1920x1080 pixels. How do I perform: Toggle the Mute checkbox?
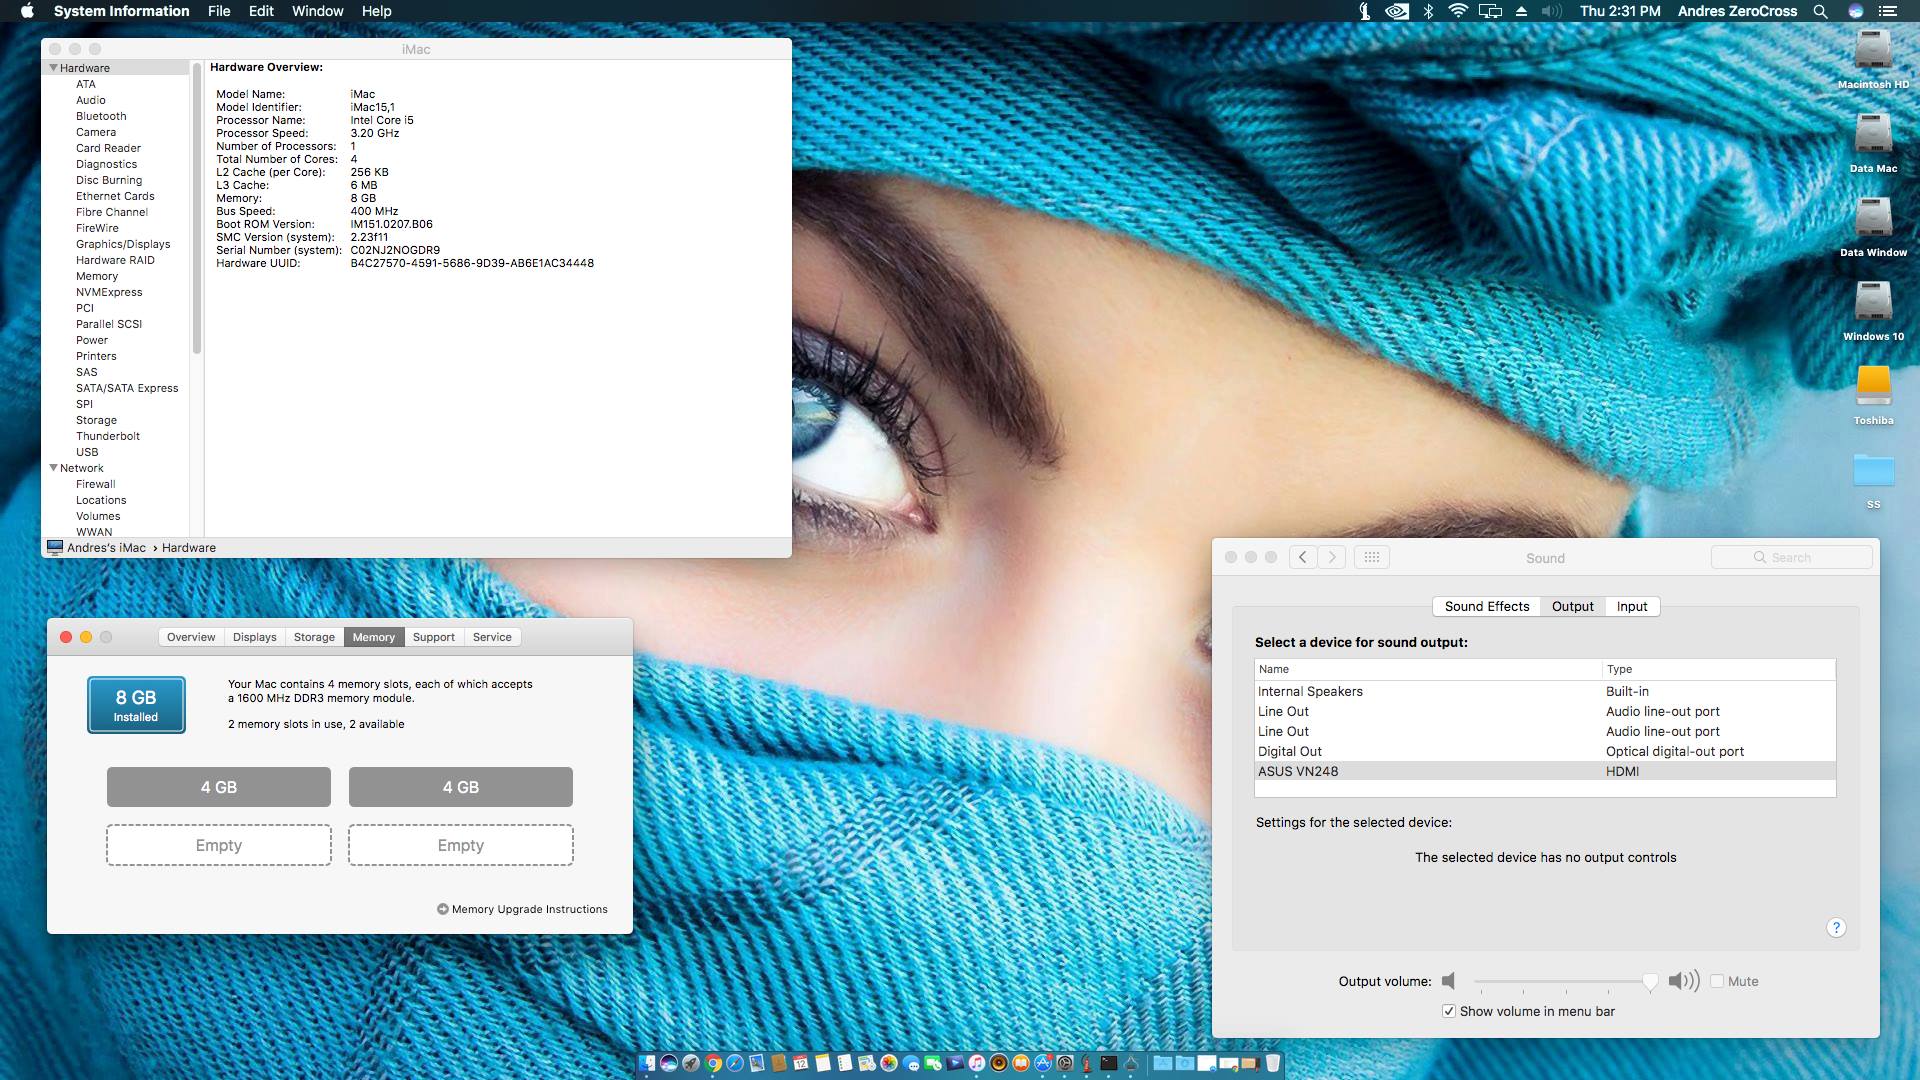tap(1717, 981)
